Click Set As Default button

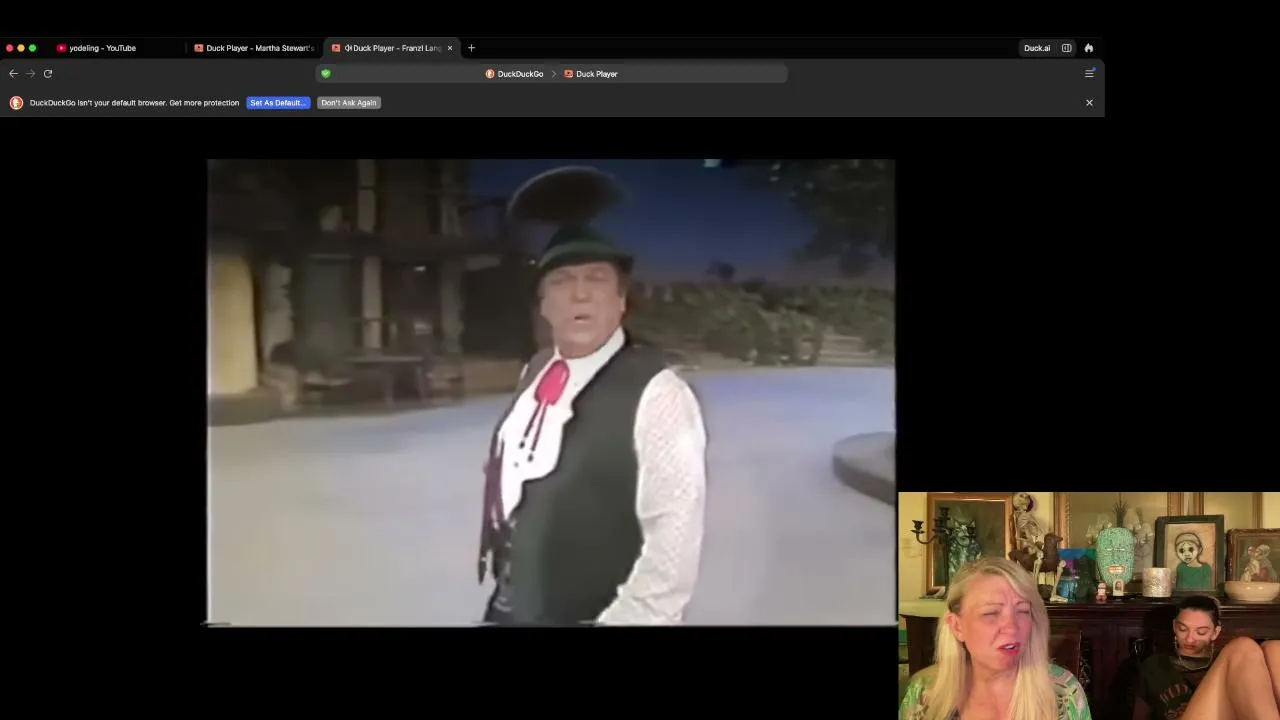(278, 103)
